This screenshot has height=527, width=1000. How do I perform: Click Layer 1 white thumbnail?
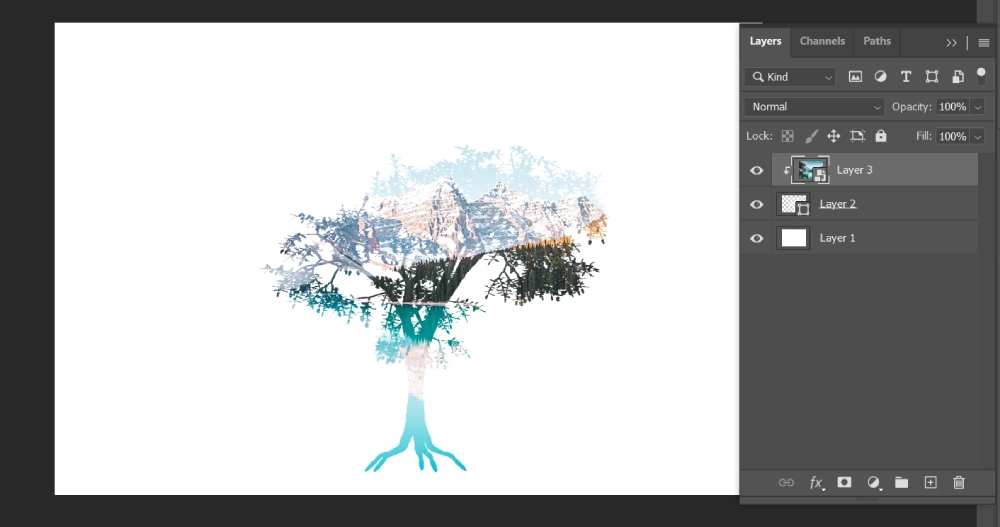[793, 238]
